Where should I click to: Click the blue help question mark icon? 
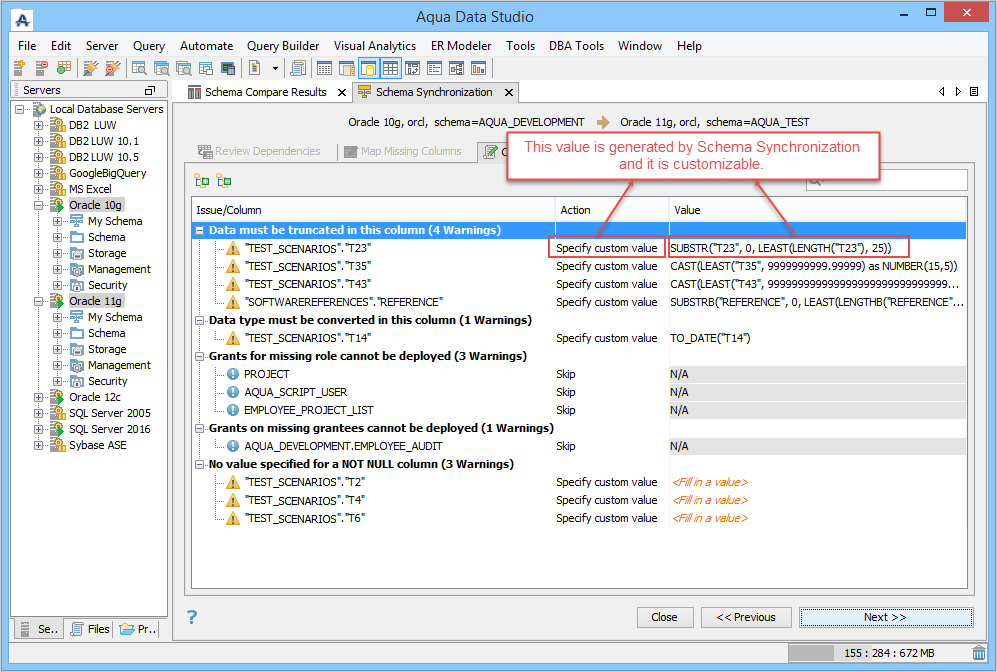192,617
